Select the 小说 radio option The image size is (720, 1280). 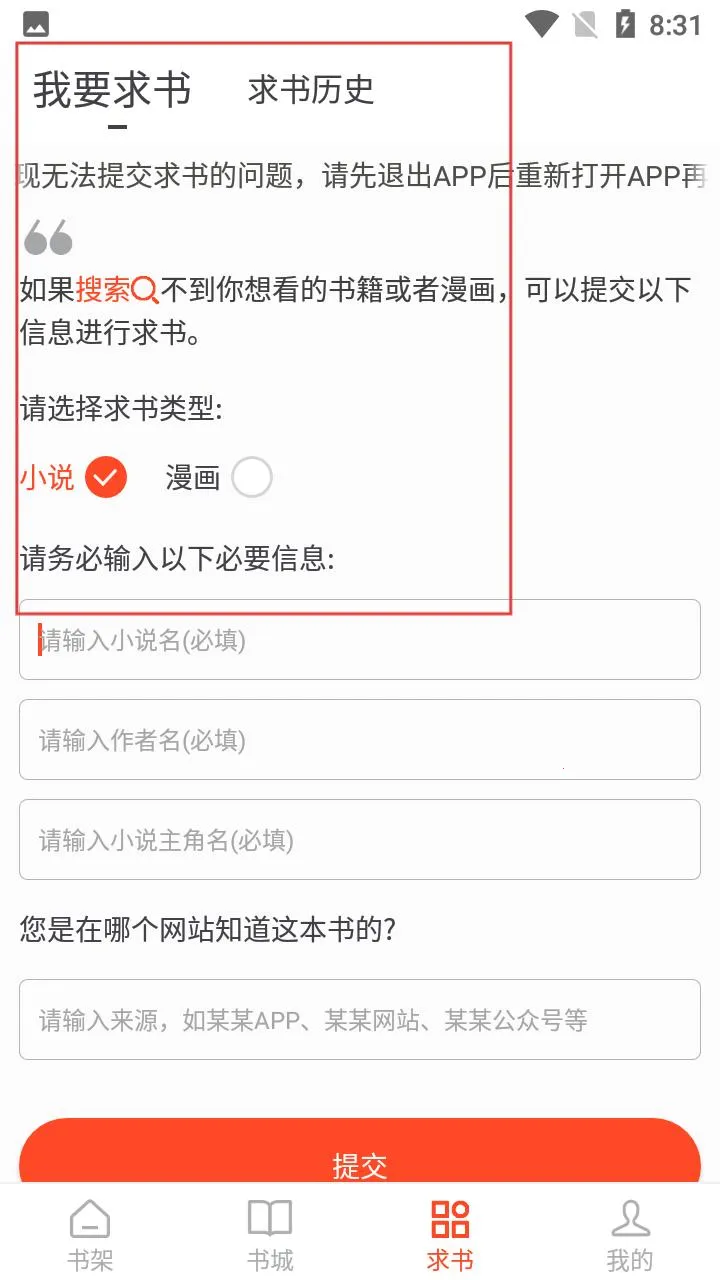pos(106,478)
